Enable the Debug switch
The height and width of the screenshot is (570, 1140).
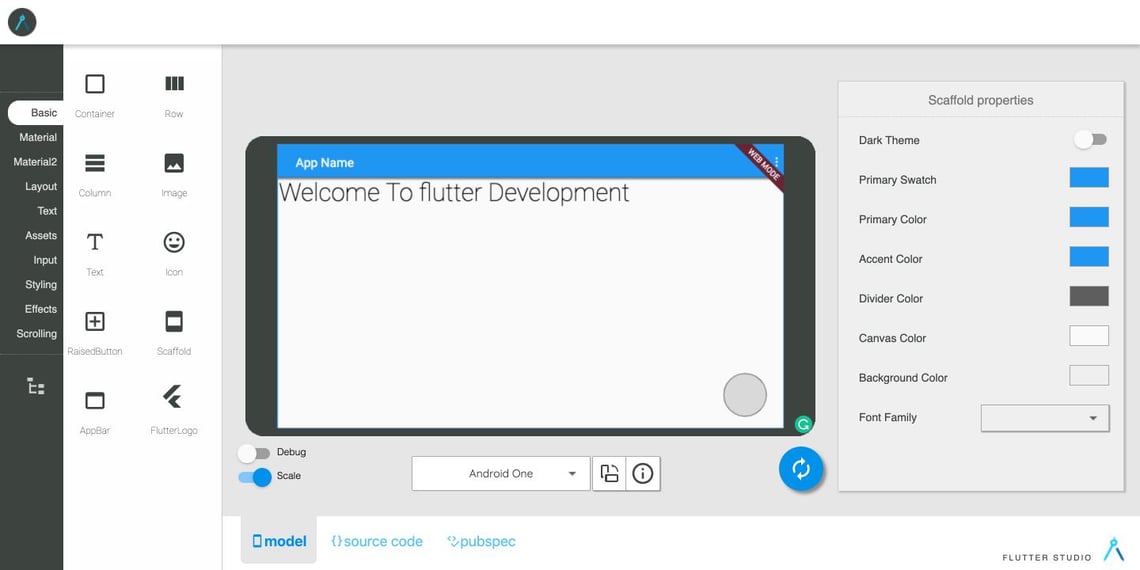tap(254, 453)
